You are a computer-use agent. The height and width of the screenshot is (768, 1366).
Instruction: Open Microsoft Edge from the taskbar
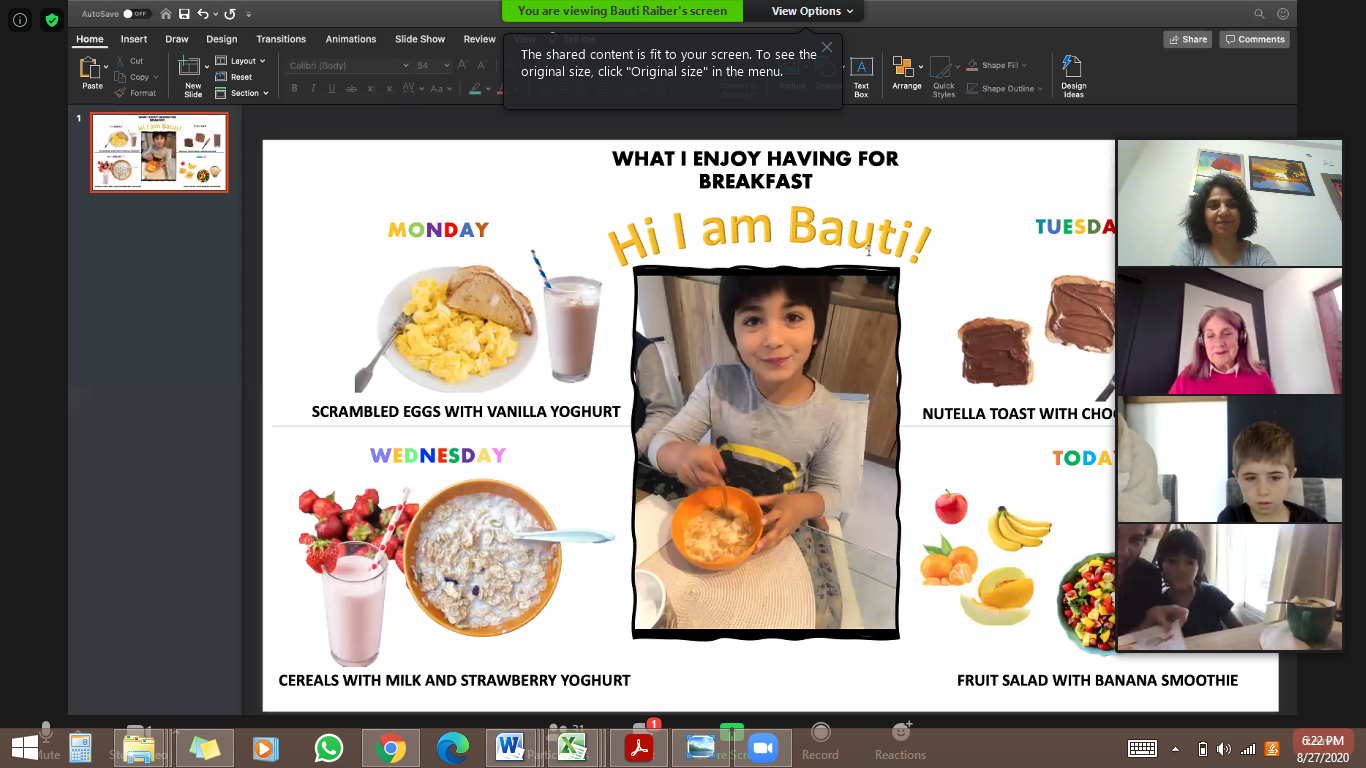[452, 748]
